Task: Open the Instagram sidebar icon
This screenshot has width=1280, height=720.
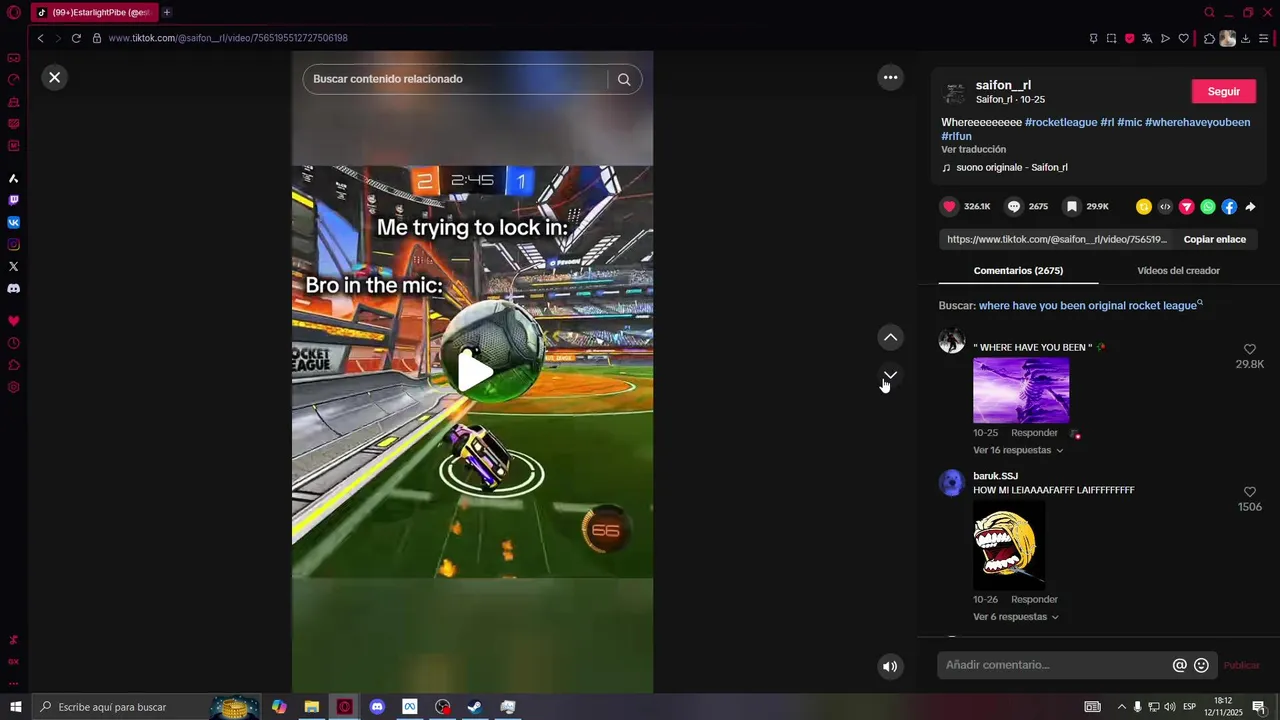Action: (14, 244)
